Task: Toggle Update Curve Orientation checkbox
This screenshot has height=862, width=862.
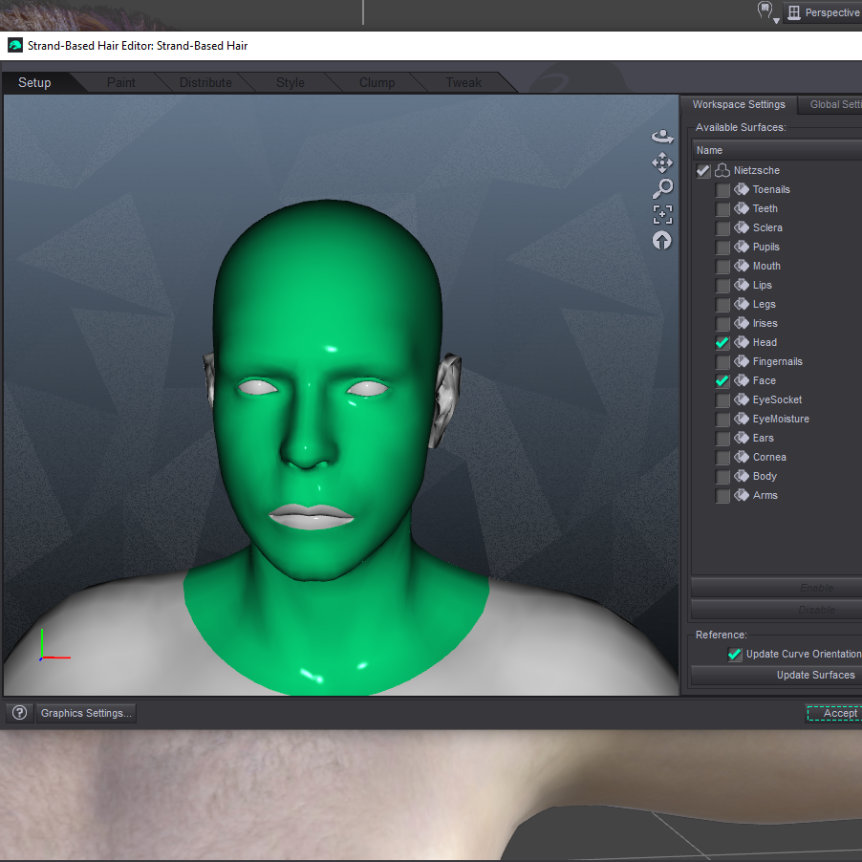Action: click(x=735, y=654)
